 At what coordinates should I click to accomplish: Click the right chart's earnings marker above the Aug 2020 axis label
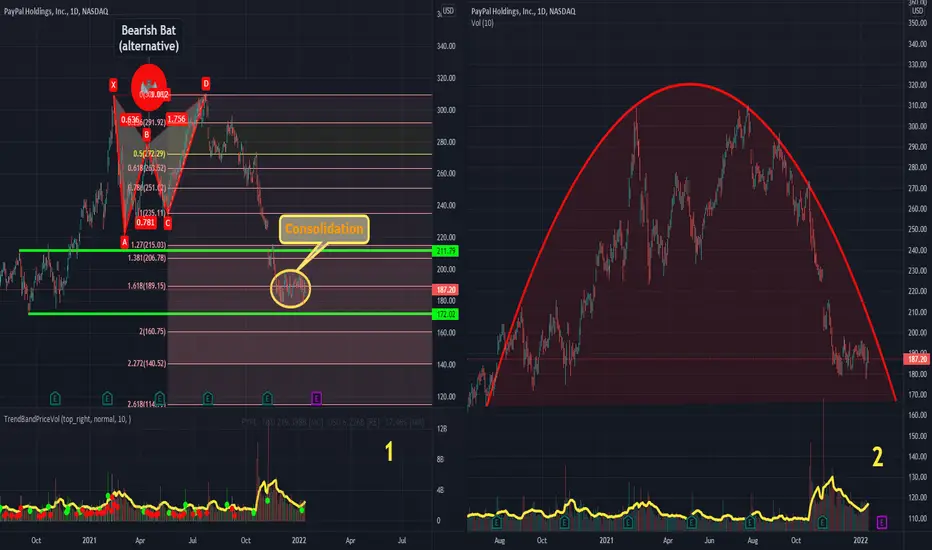[497, 523]
